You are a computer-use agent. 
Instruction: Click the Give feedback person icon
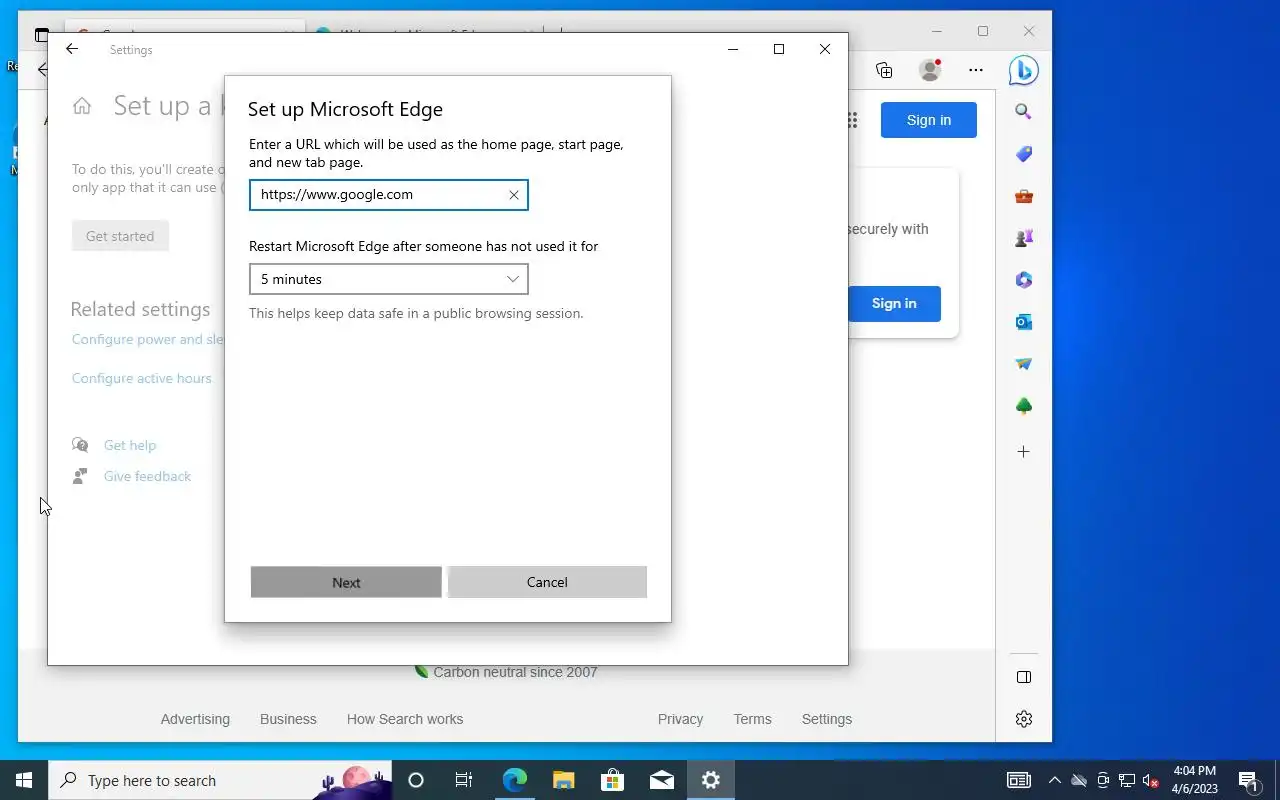tap(80, 476)
